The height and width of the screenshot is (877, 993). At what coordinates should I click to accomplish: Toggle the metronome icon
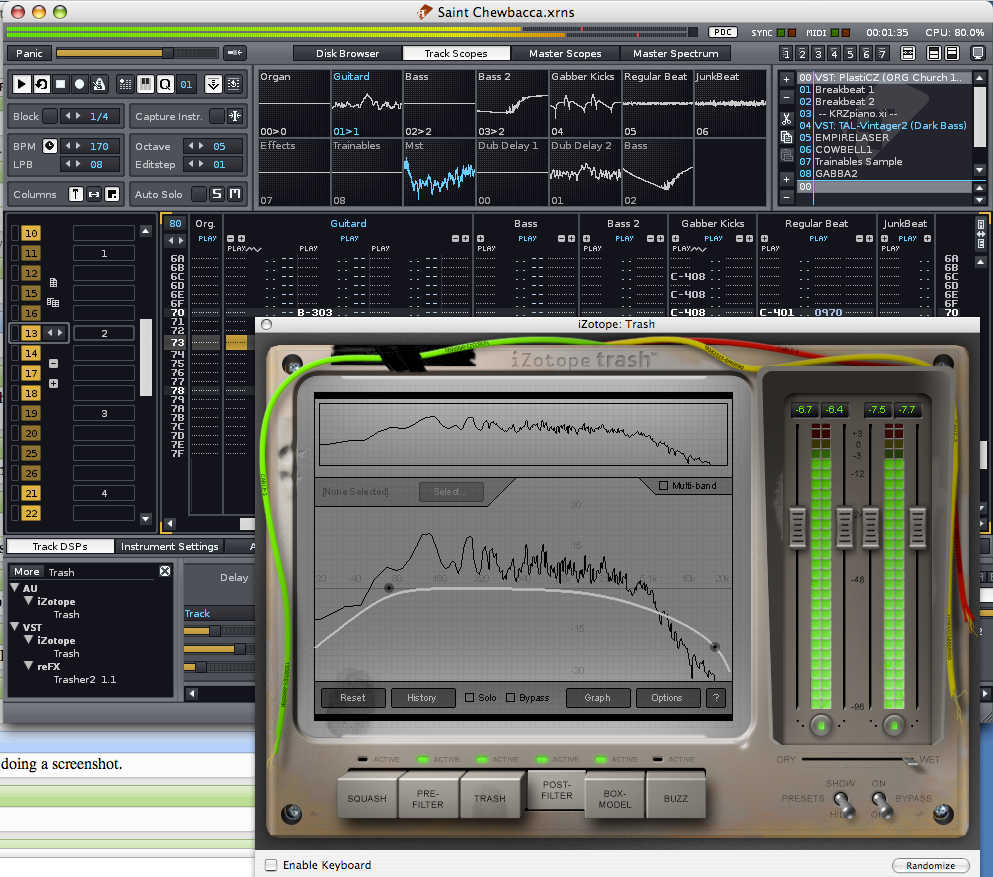pos(99,84)
